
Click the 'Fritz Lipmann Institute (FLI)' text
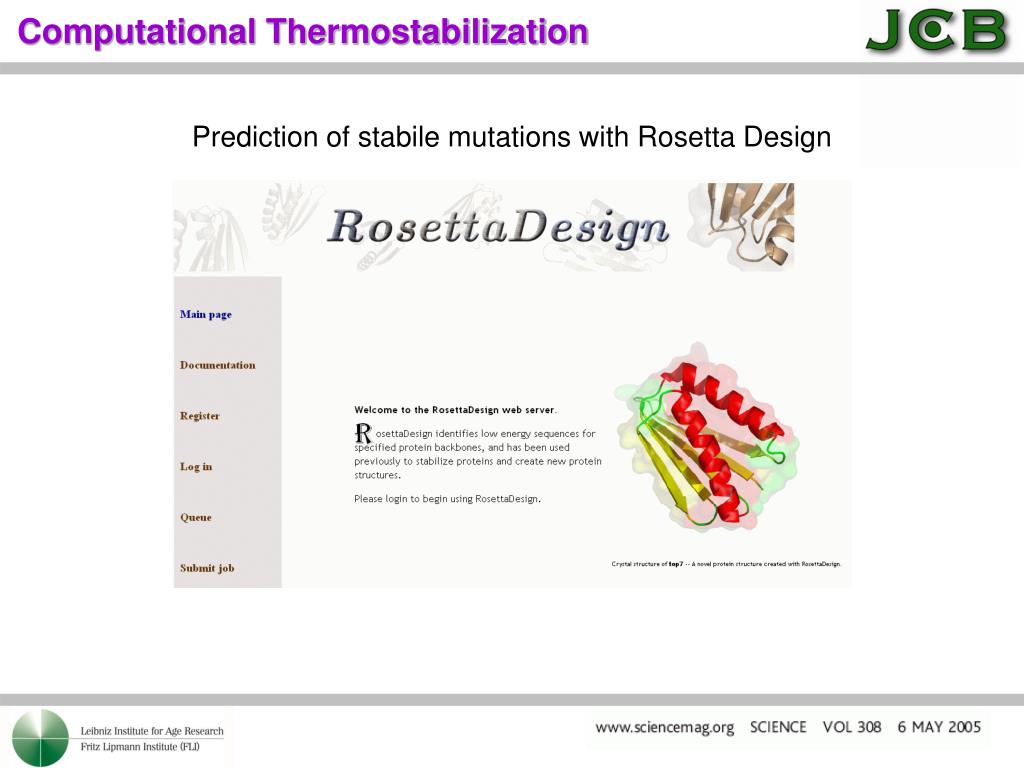coord(140,746)
